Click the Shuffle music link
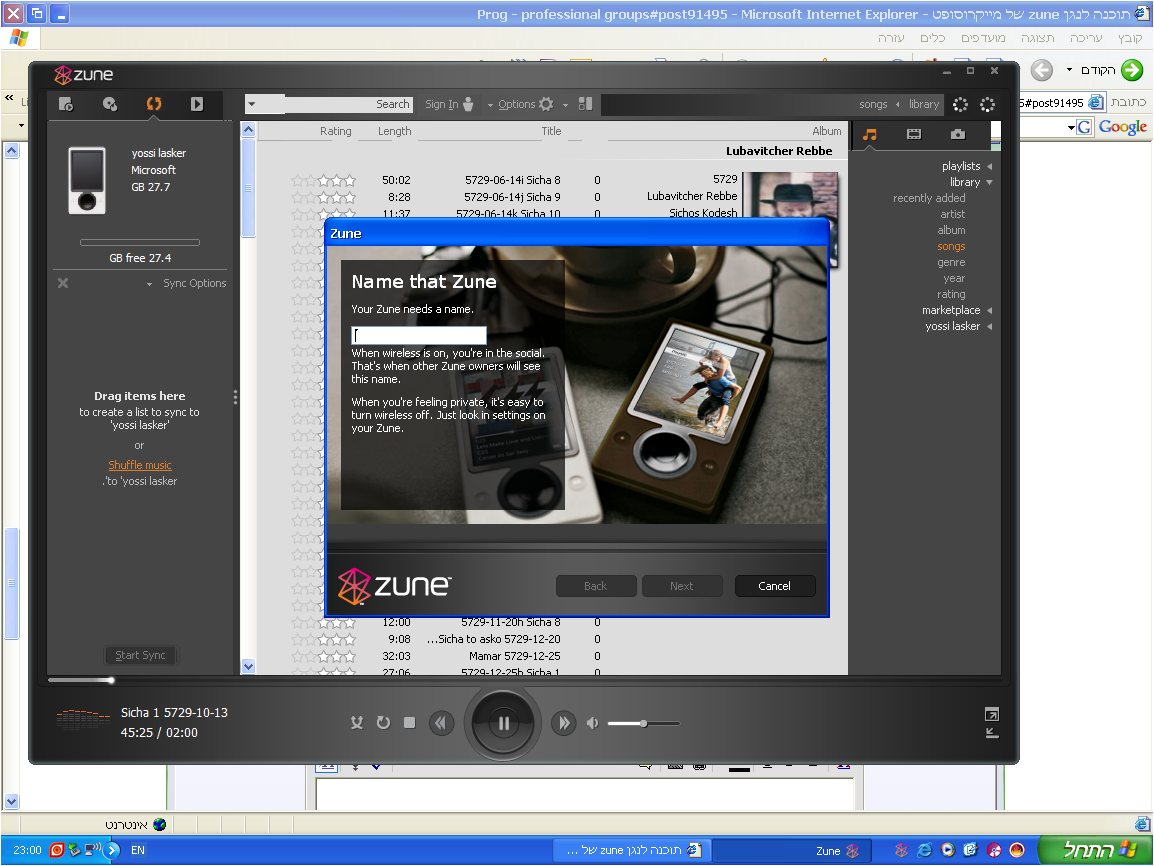 pos(140,465)
